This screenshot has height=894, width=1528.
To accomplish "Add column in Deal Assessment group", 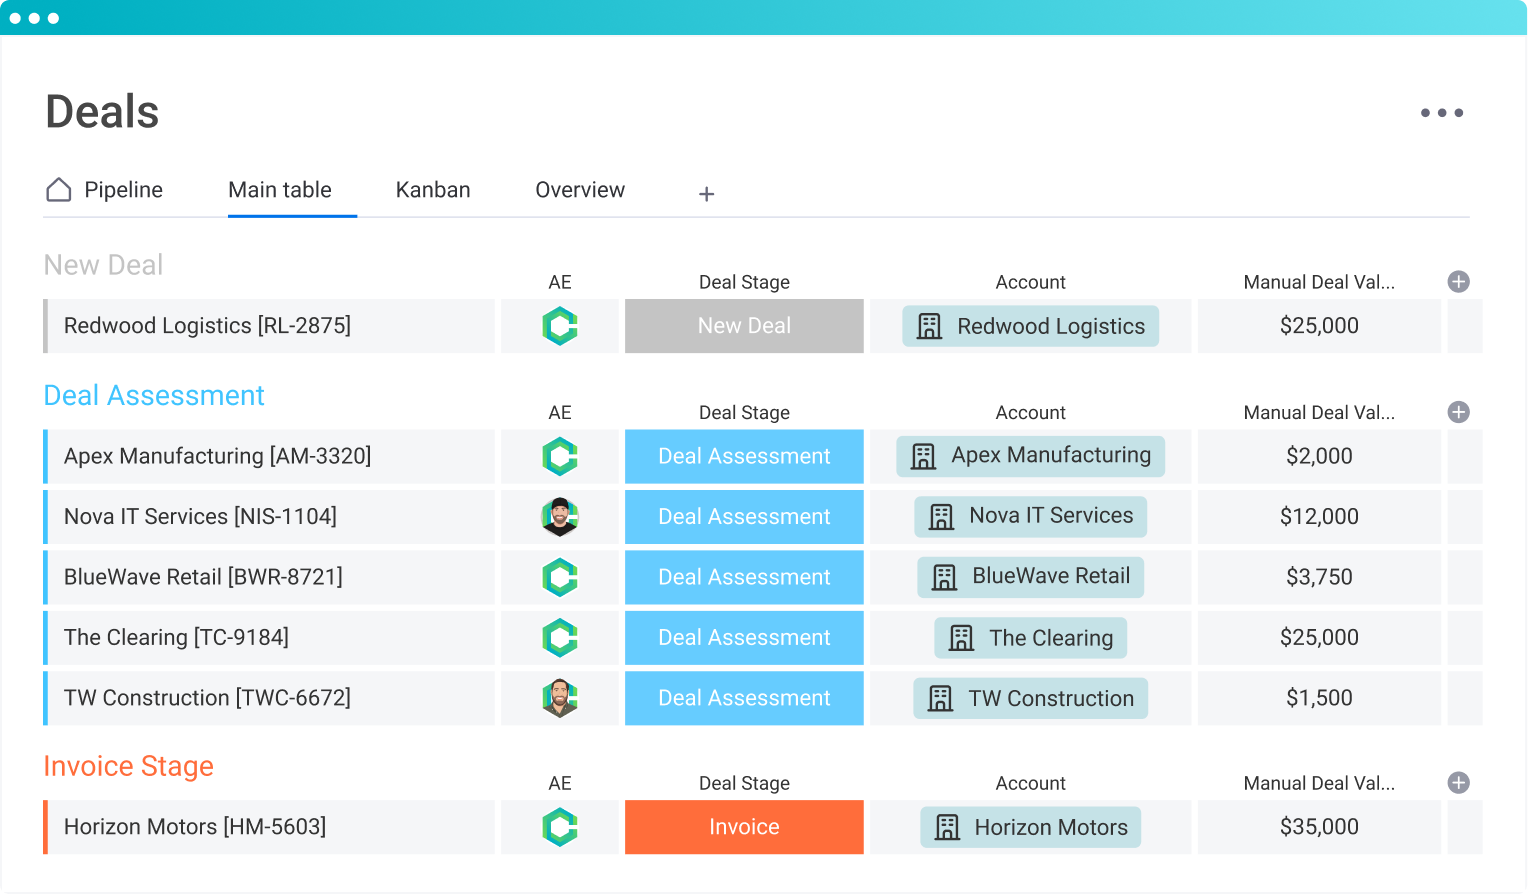I will tap(1458, 412).
